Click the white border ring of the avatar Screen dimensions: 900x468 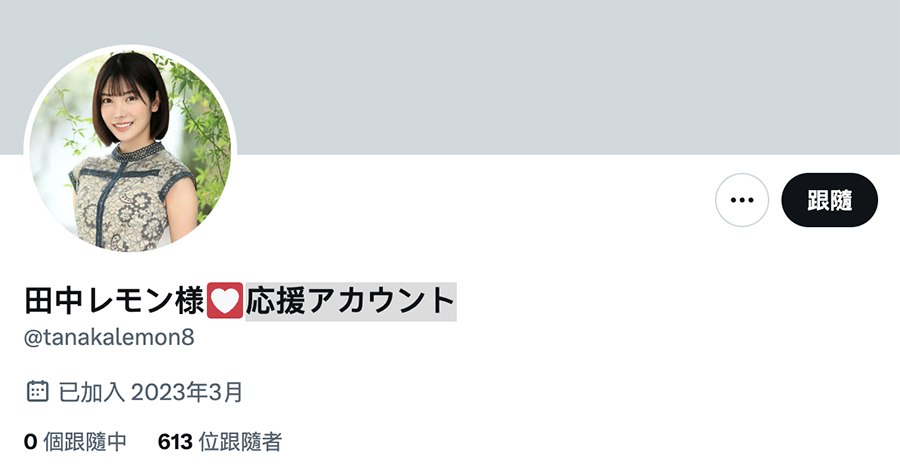130,47
